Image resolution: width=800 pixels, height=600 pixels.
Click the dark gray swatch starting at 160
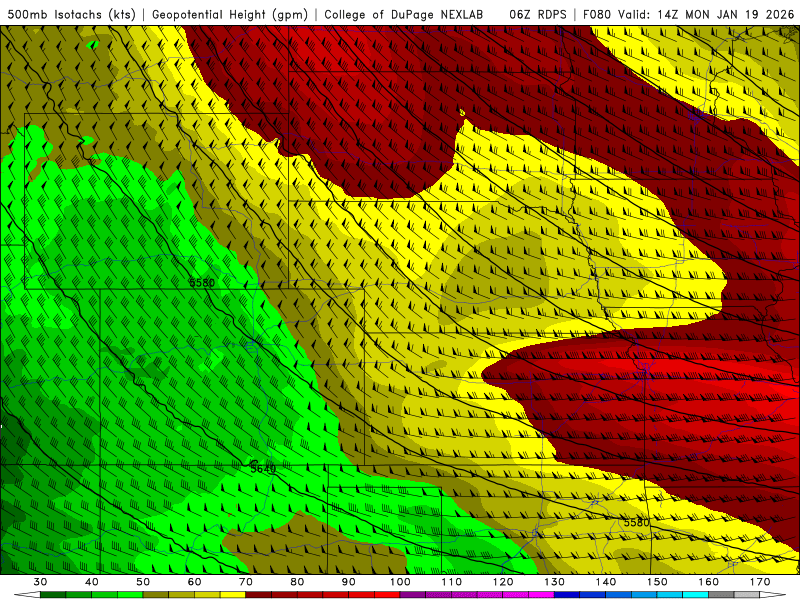point(721,595)
